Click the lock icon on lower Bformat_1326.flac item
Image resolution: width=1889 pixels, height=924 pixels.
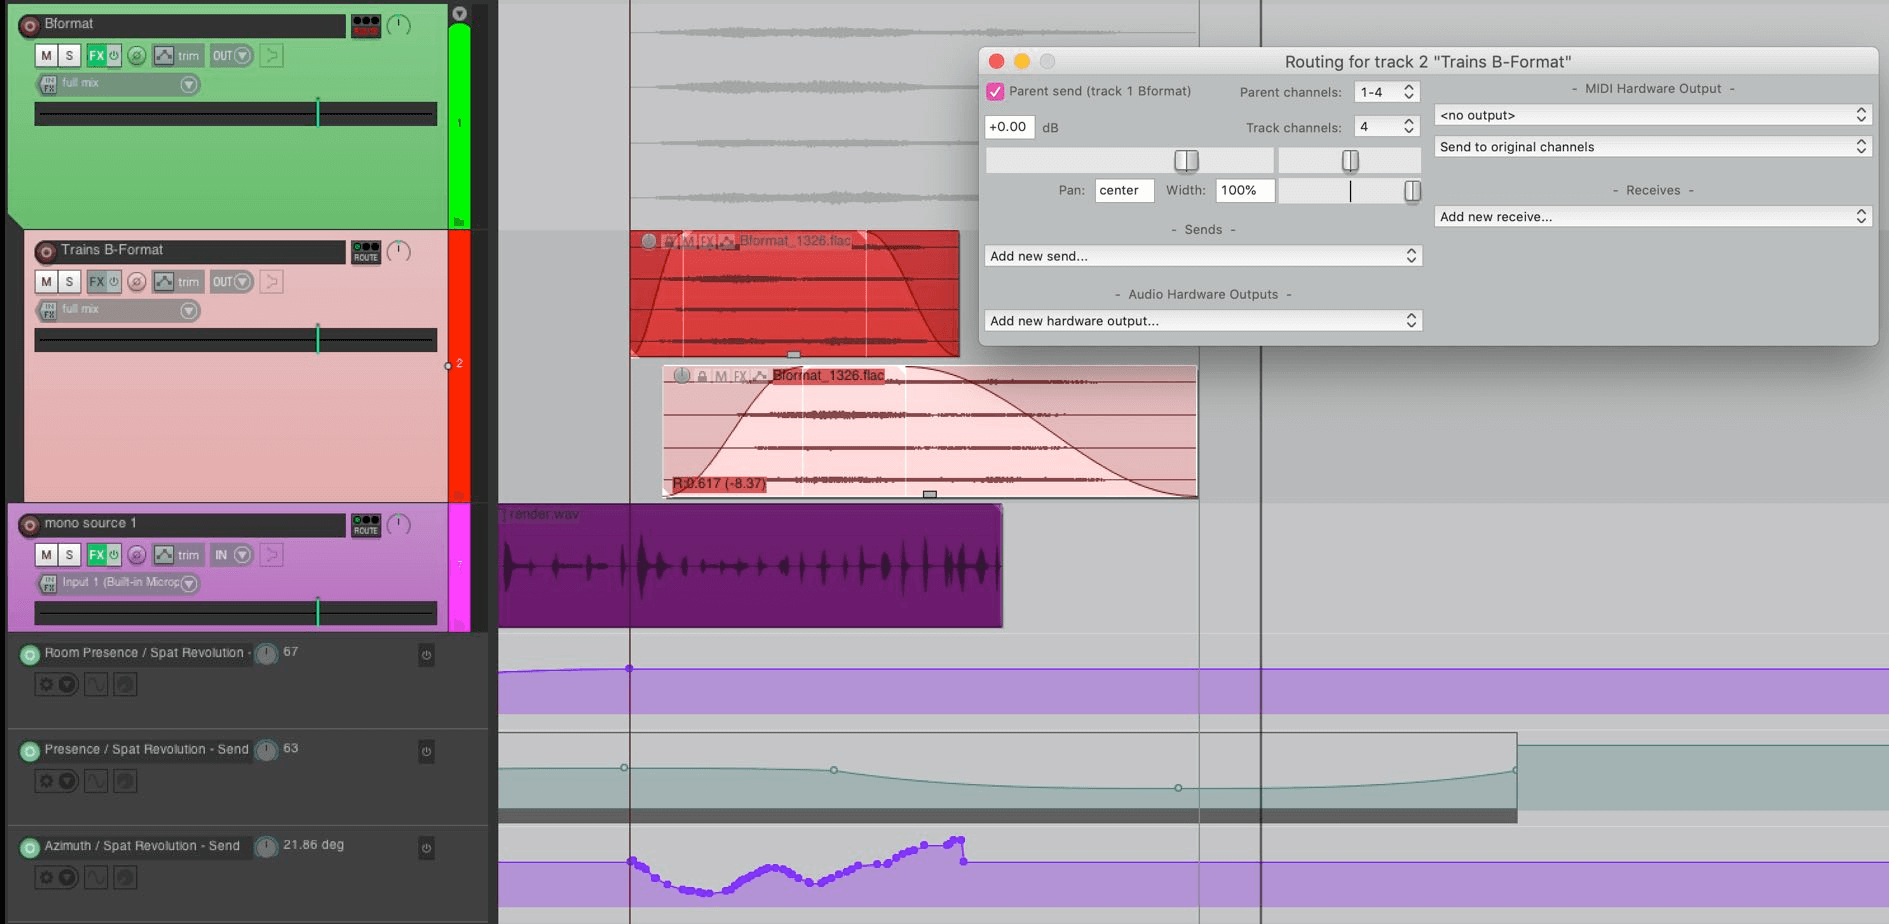(x=702, y=376)
